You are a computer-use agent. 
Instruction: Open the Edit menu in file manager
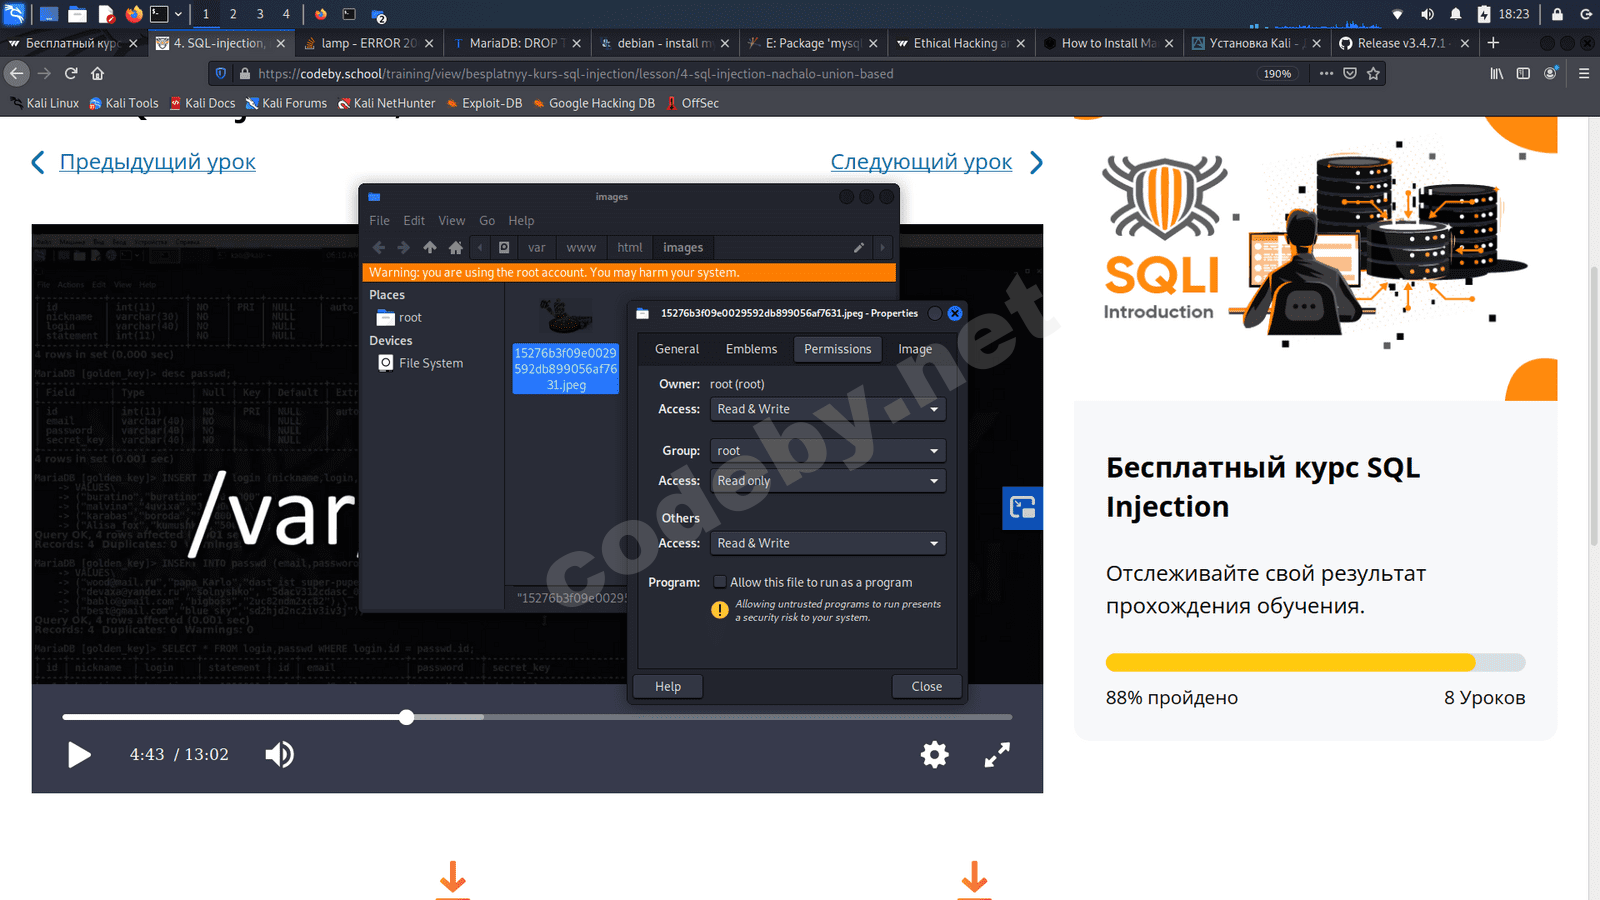[x=414, y=221]
